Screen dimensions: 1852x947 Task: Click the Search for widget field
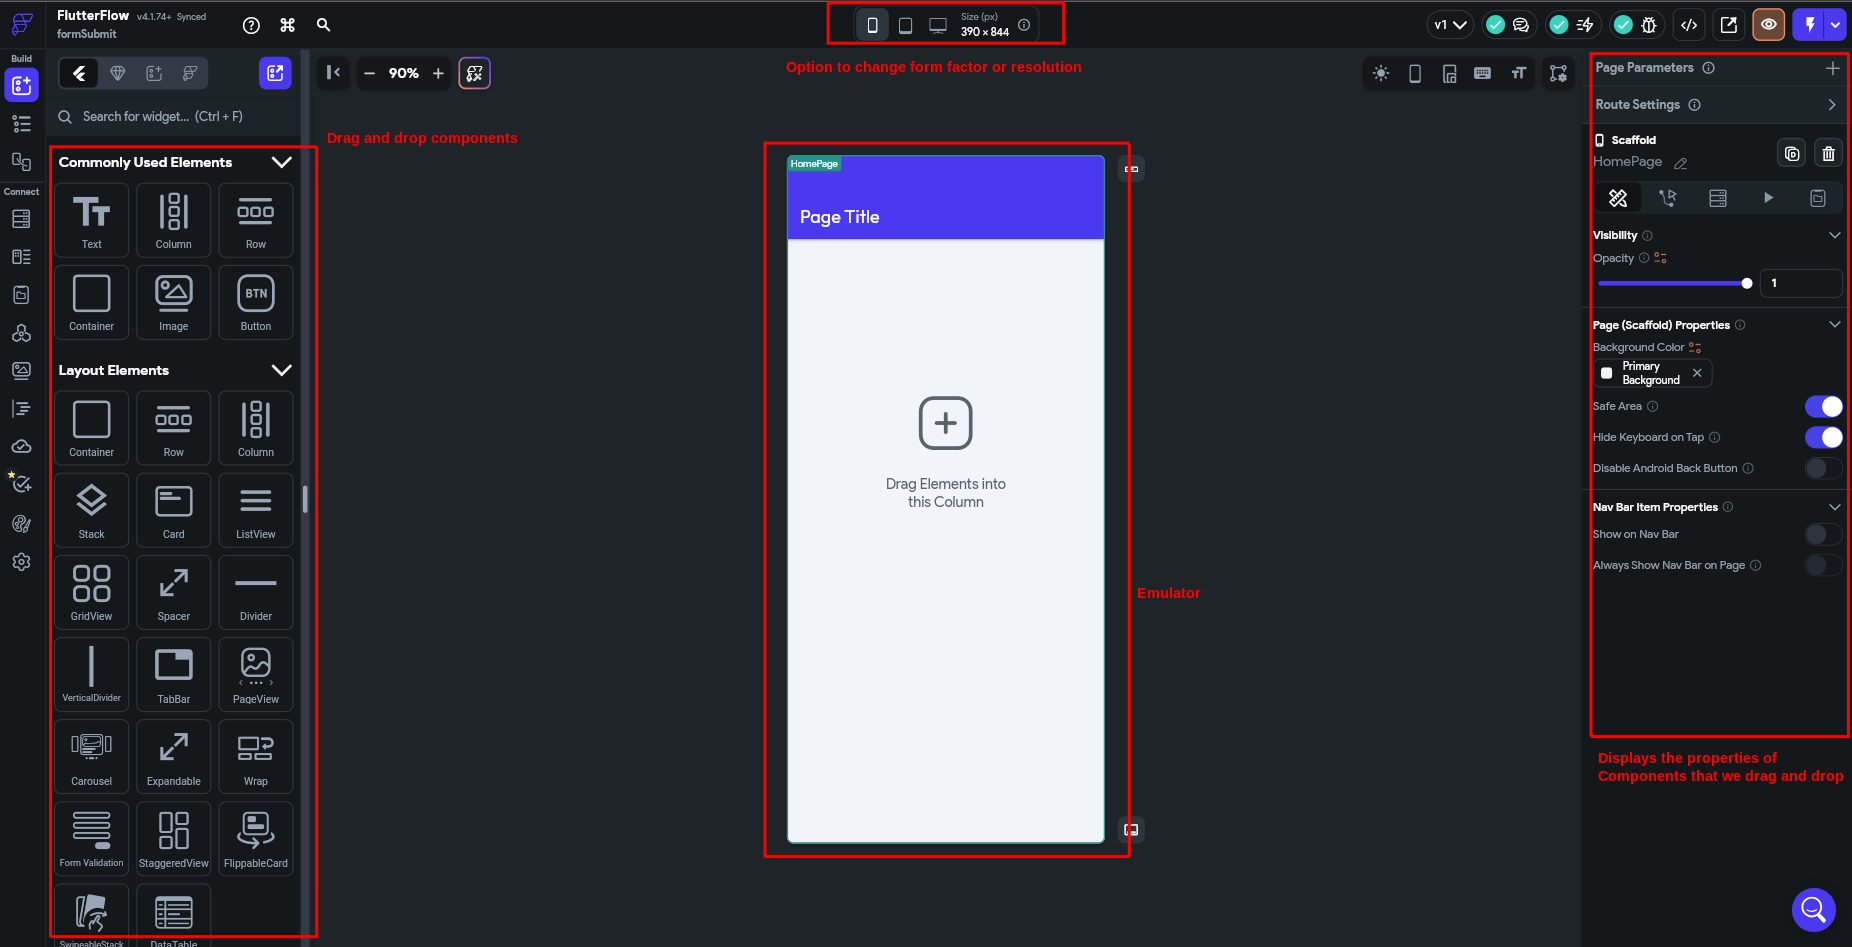(175, 117)
